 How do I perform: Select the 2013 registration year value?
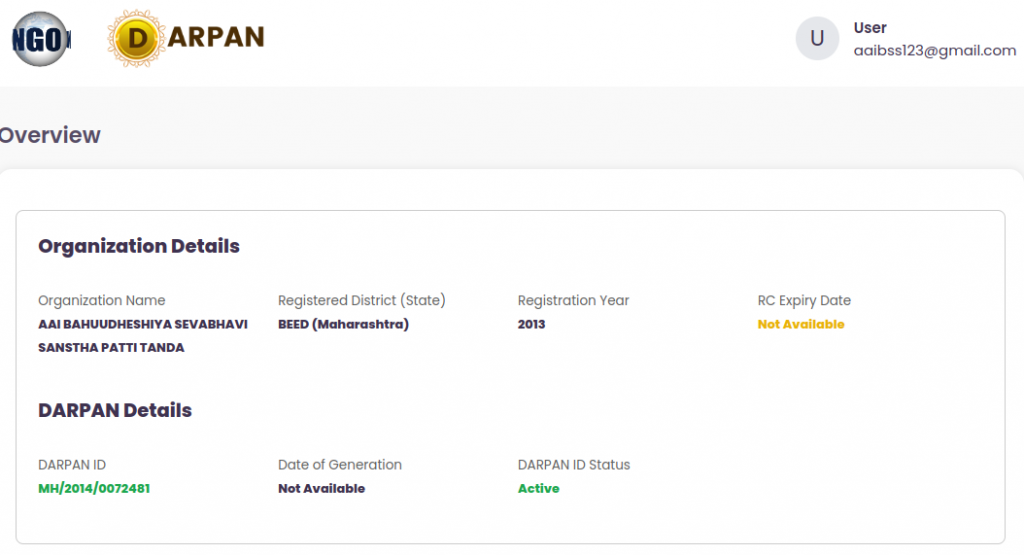(x=532, y=325)
